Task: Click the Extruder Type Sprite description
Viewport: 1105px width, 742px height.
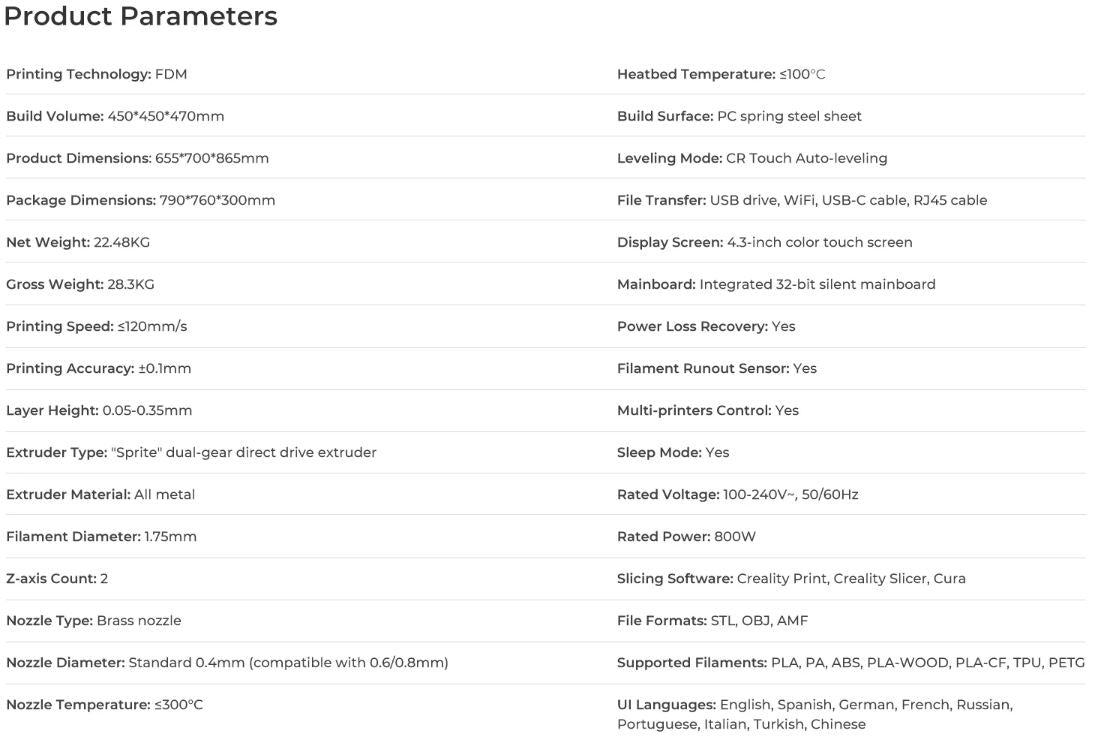Action: [191, 452]
